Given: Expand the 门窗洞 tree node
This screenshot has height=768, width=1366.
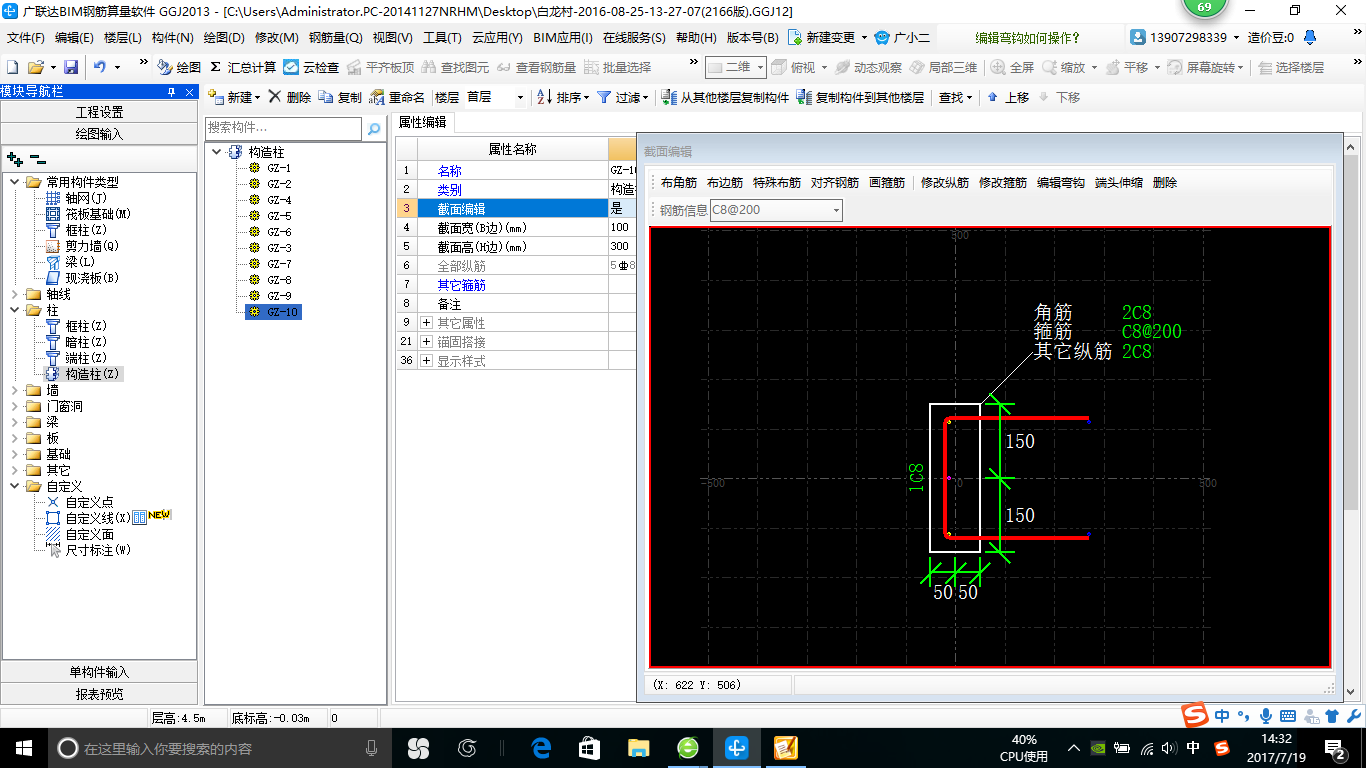Looking at the screenshot, I should point(15,406).
